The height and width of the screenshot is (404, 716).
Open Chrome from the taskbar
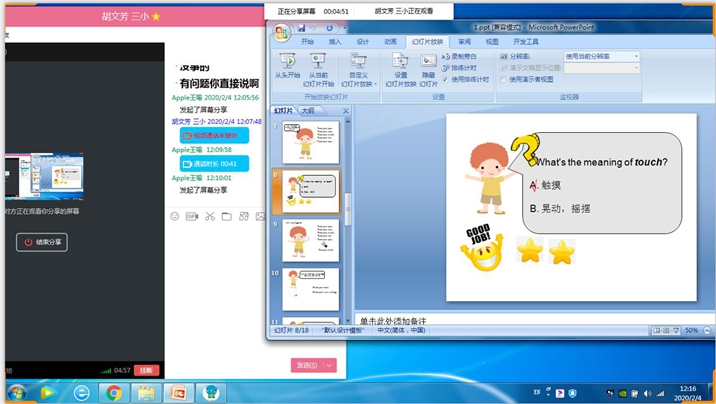[114, 393]
